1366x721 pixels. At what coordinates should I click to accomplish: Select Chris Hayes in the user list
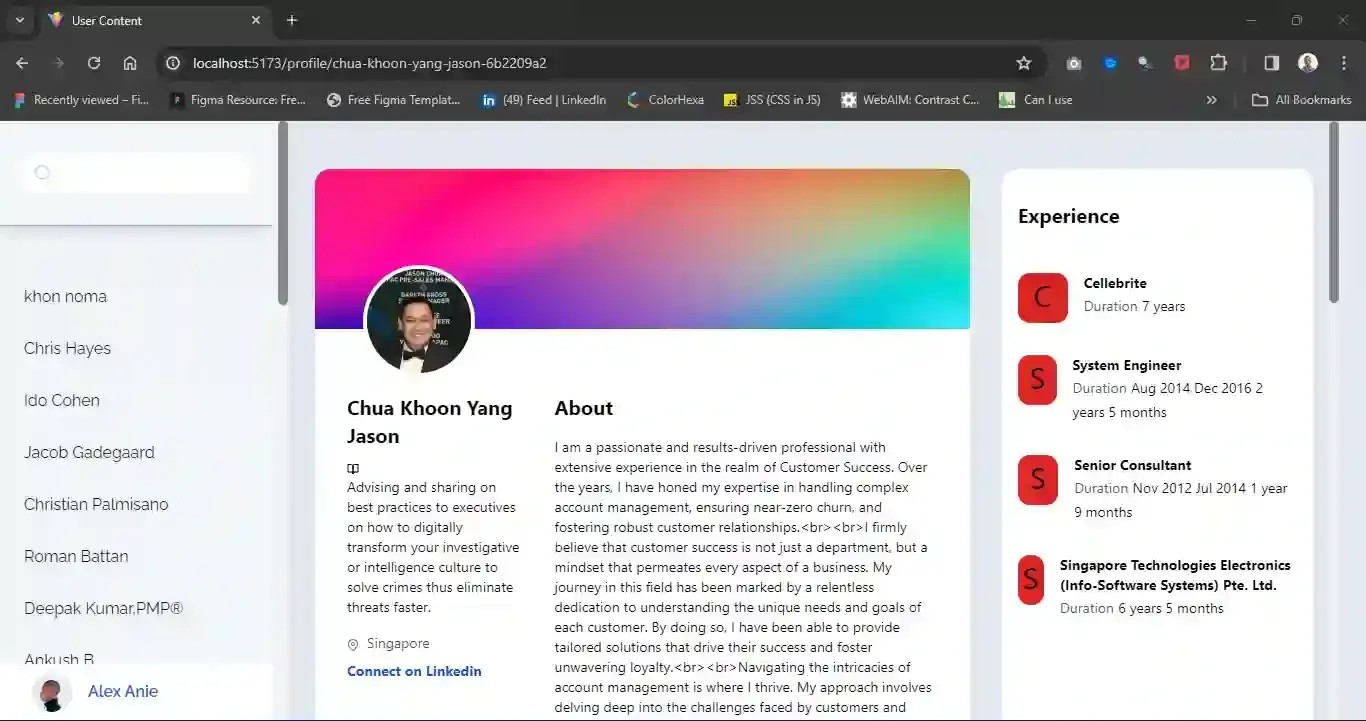coord(67,348)
